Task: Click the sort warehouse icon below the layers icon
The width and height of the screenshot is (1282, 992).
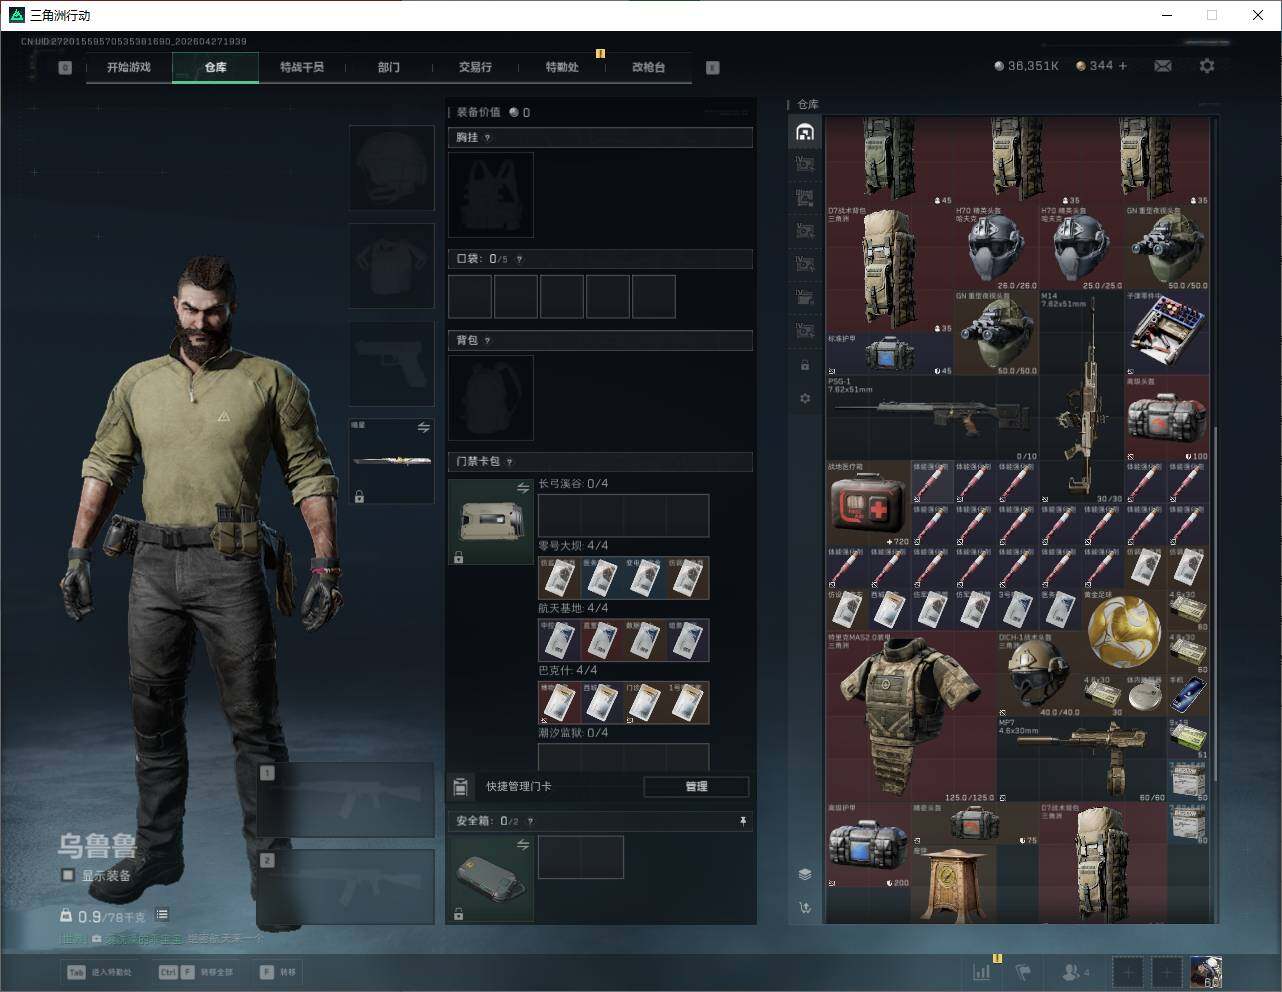Action: 805,908
